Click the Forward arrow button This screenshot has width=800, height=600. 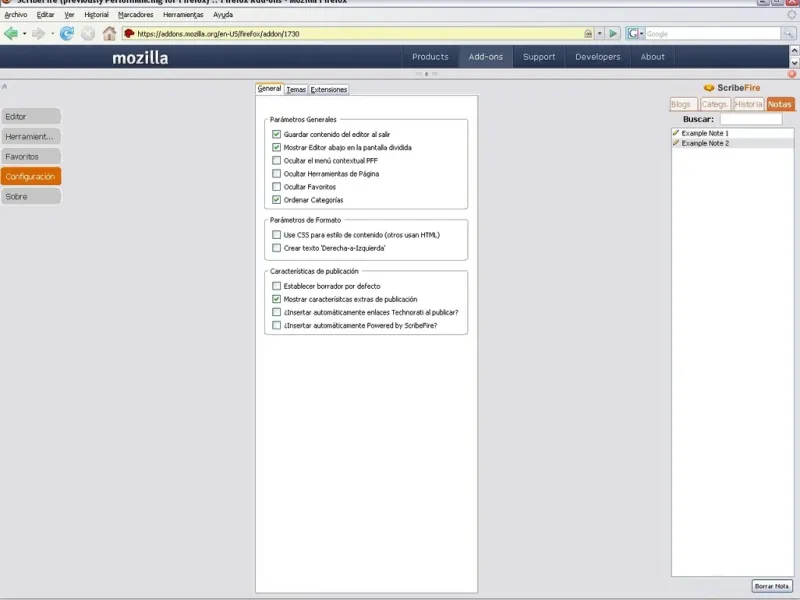38,34
